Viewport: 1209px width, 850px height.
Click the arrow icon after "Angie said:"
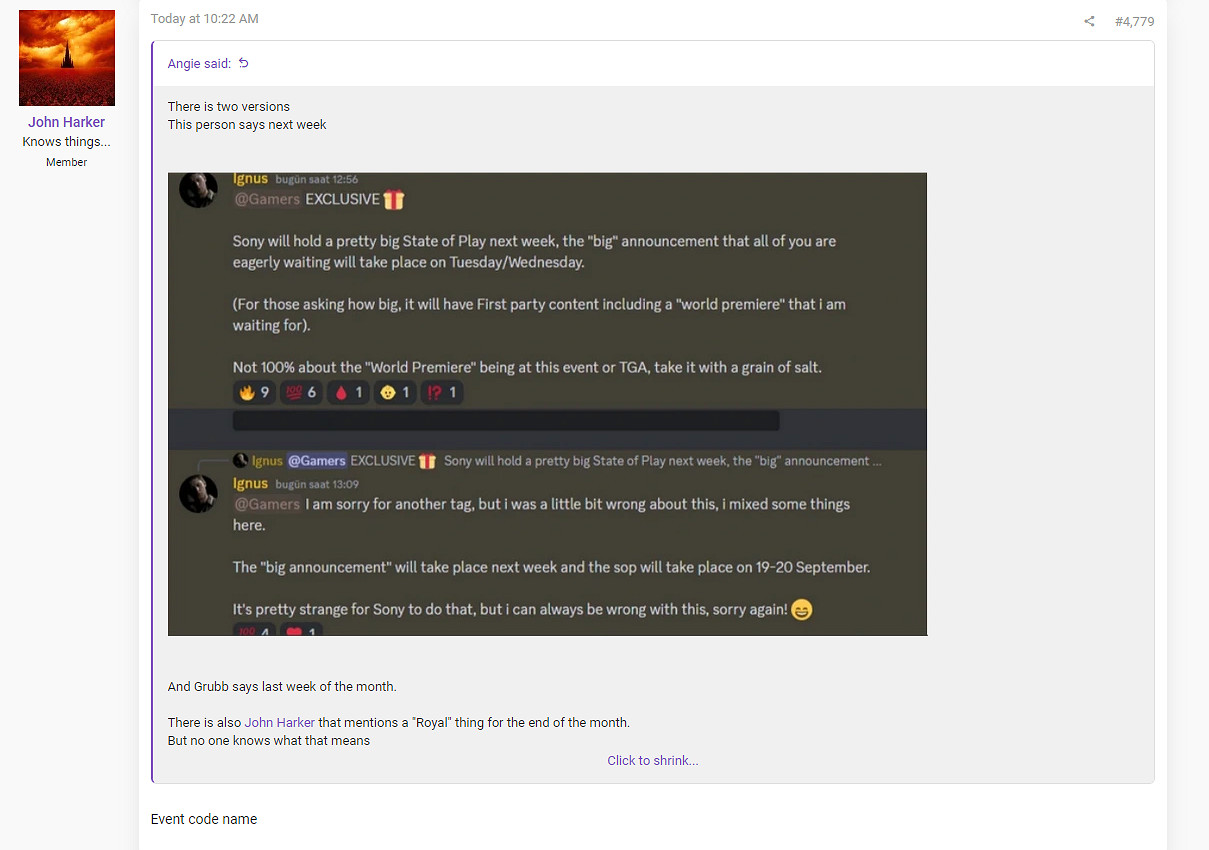coord(243,63)
